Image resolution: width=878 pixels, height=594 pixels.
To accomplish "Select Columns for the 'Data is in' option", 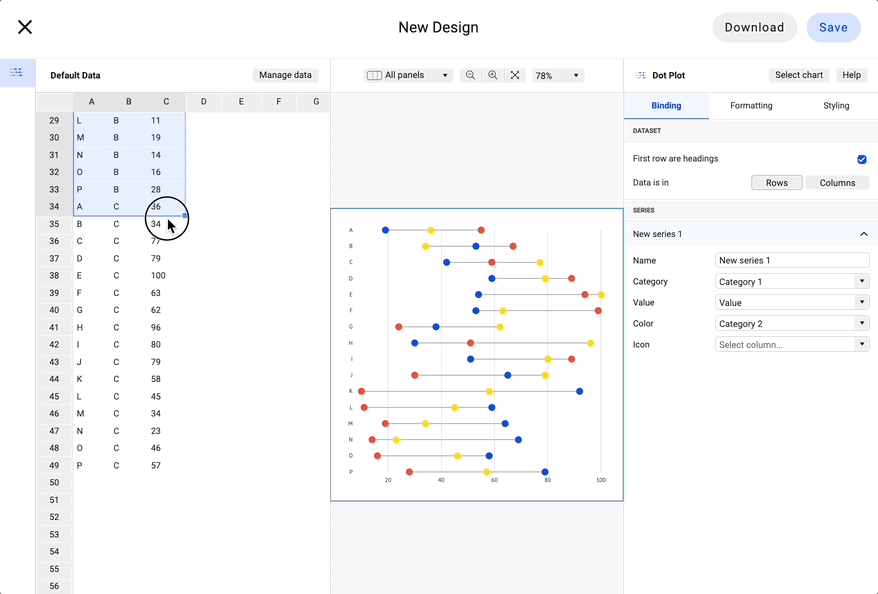I will coord(838,183).
